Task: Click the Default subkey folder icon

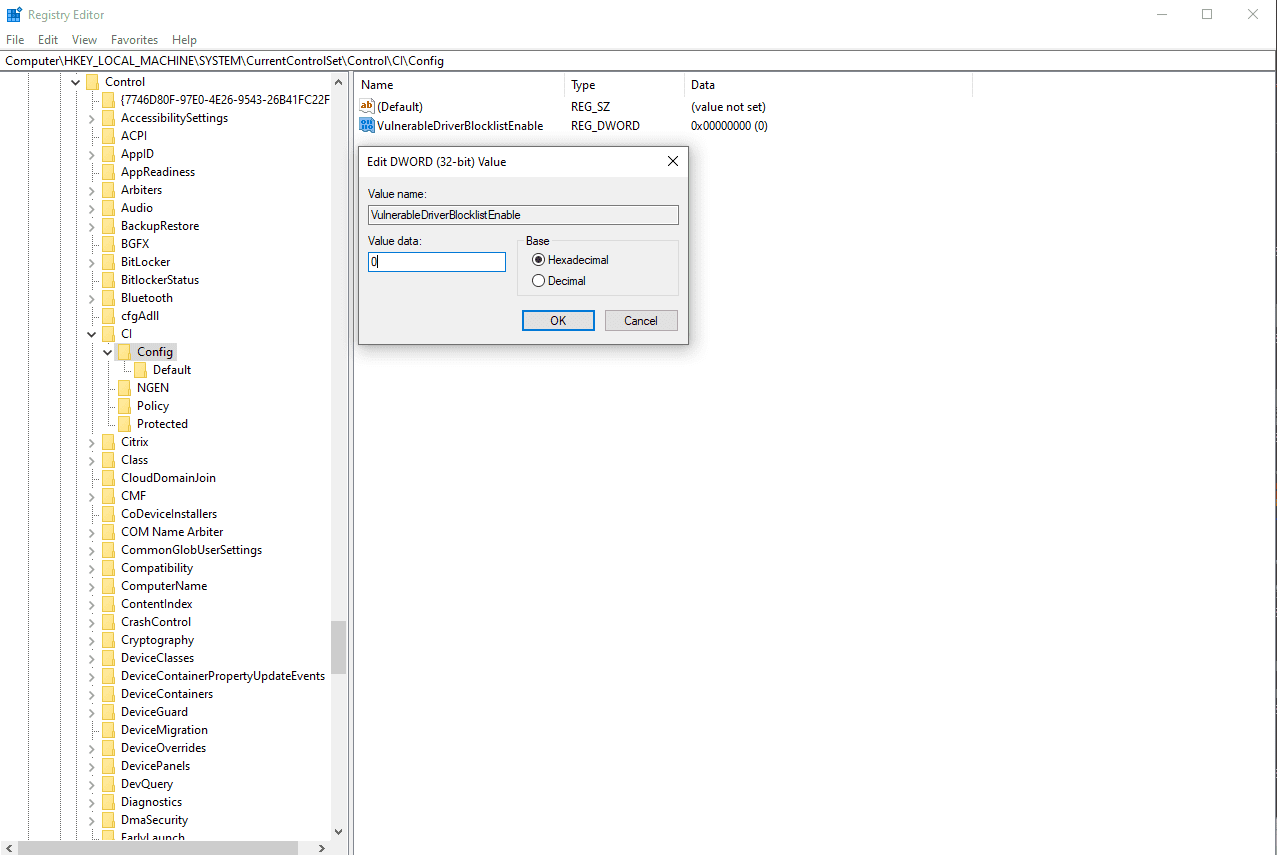Action: tap(140, 370)
